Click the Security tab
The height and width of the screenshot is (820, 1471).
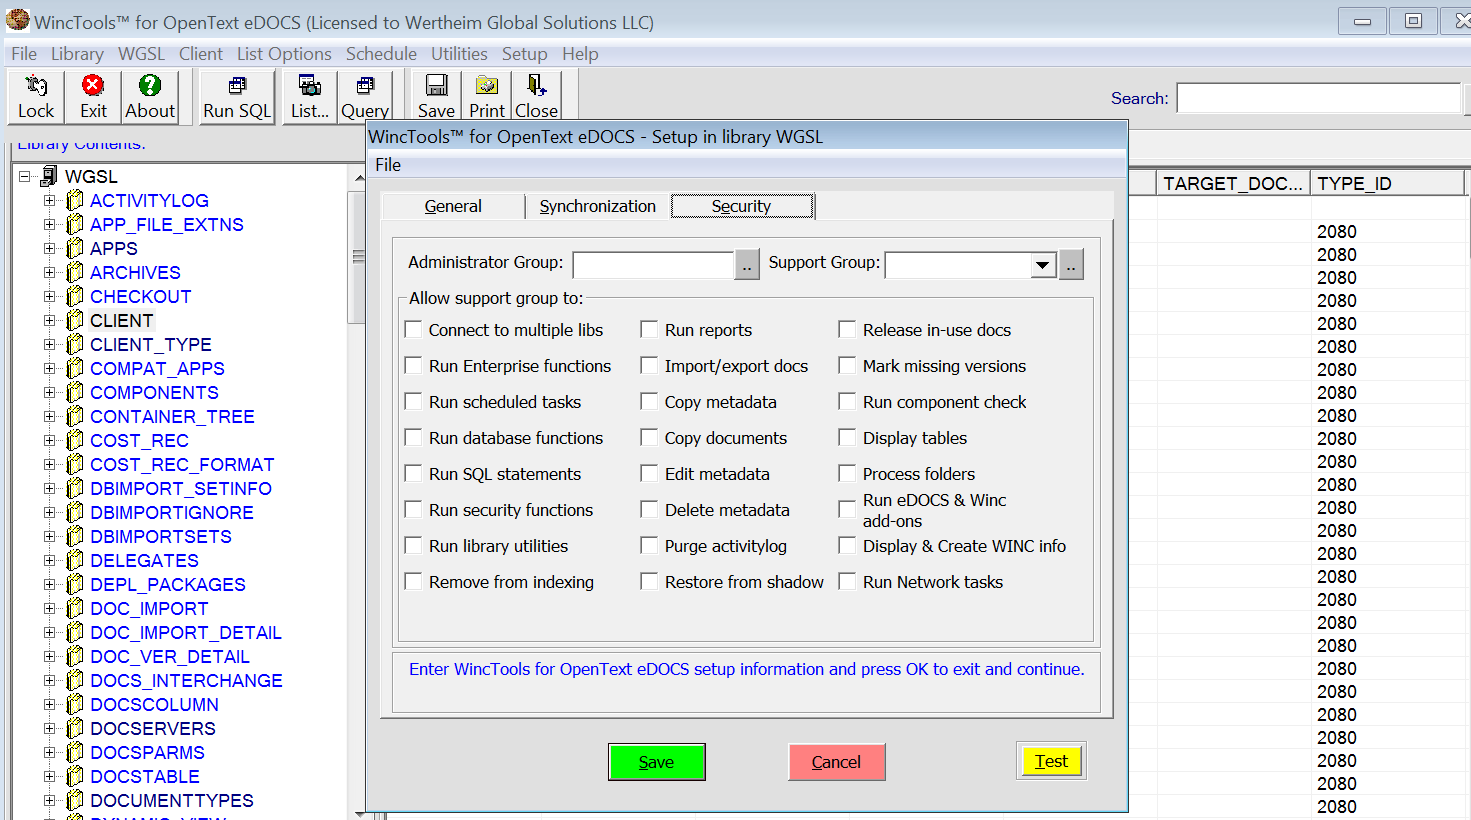point(741,206)
